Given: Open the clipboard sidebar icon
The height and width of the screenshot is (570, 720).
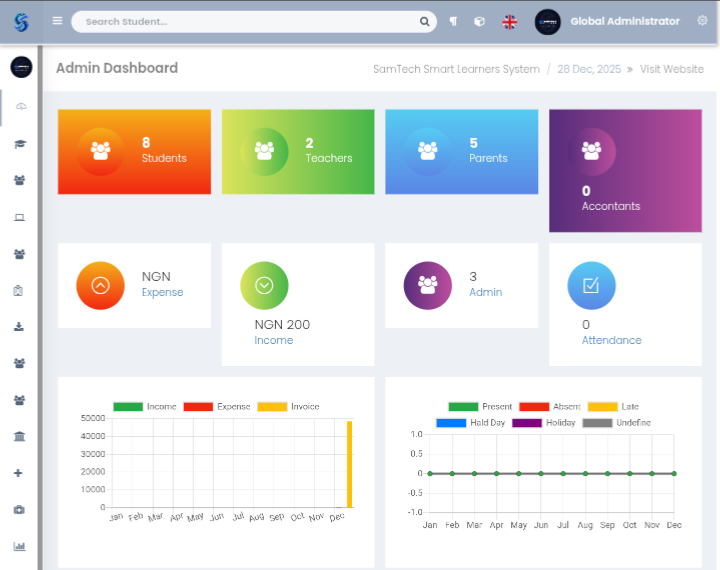Looking at the screenshot, I should click(x=18, y=290).
